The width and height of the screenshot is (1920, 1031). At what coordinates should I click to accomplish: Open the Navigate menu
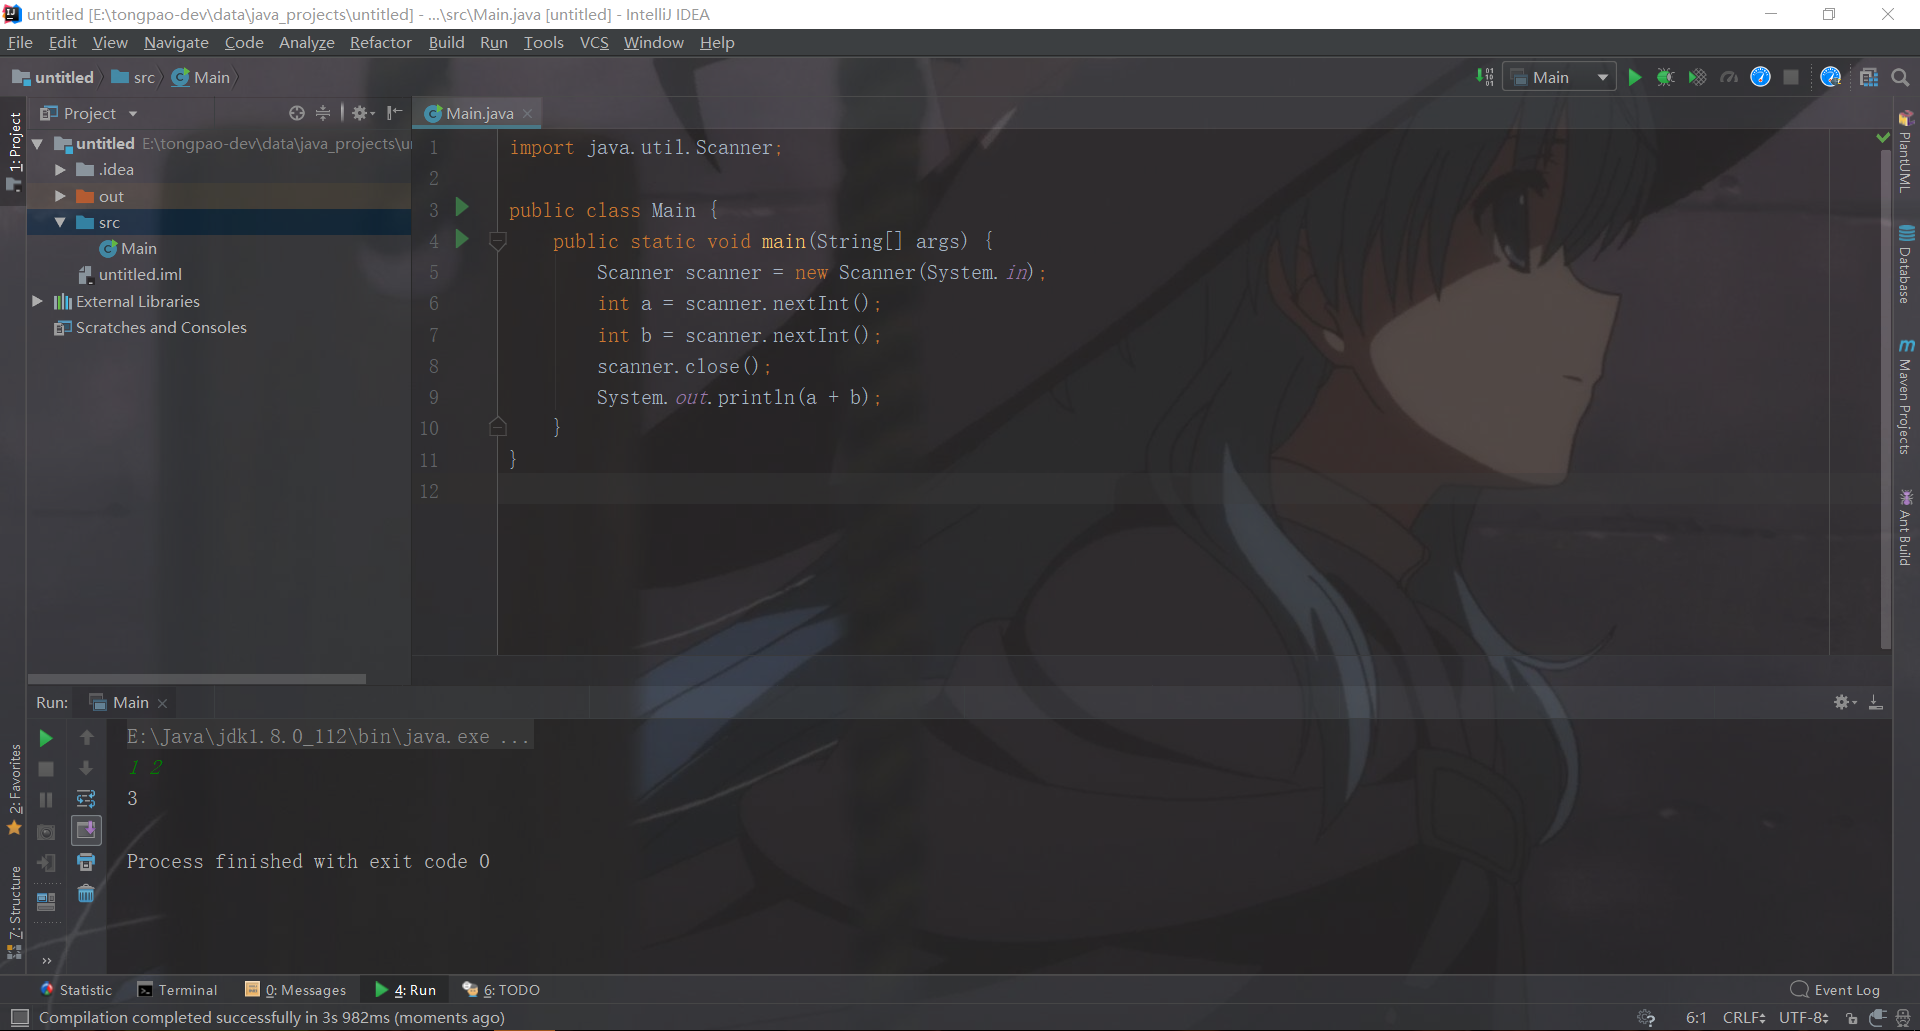tap(176, 42)
